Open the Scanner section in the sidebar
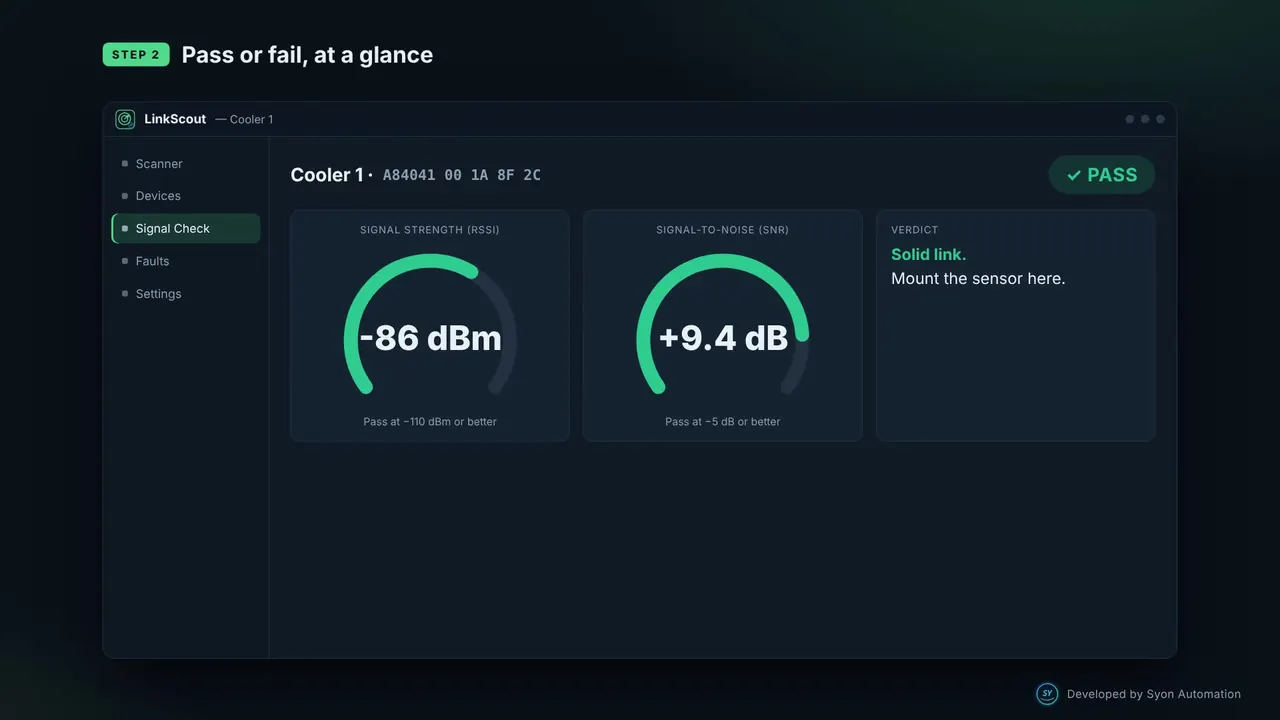1280x720 pixels. [x=186, y=164]
